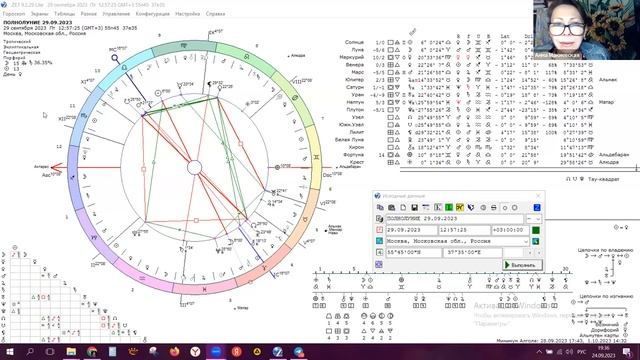Click the circled dot icon in the data dialog toolbar
This screenshot has width=640, height=360.
(x=483, y=208)
